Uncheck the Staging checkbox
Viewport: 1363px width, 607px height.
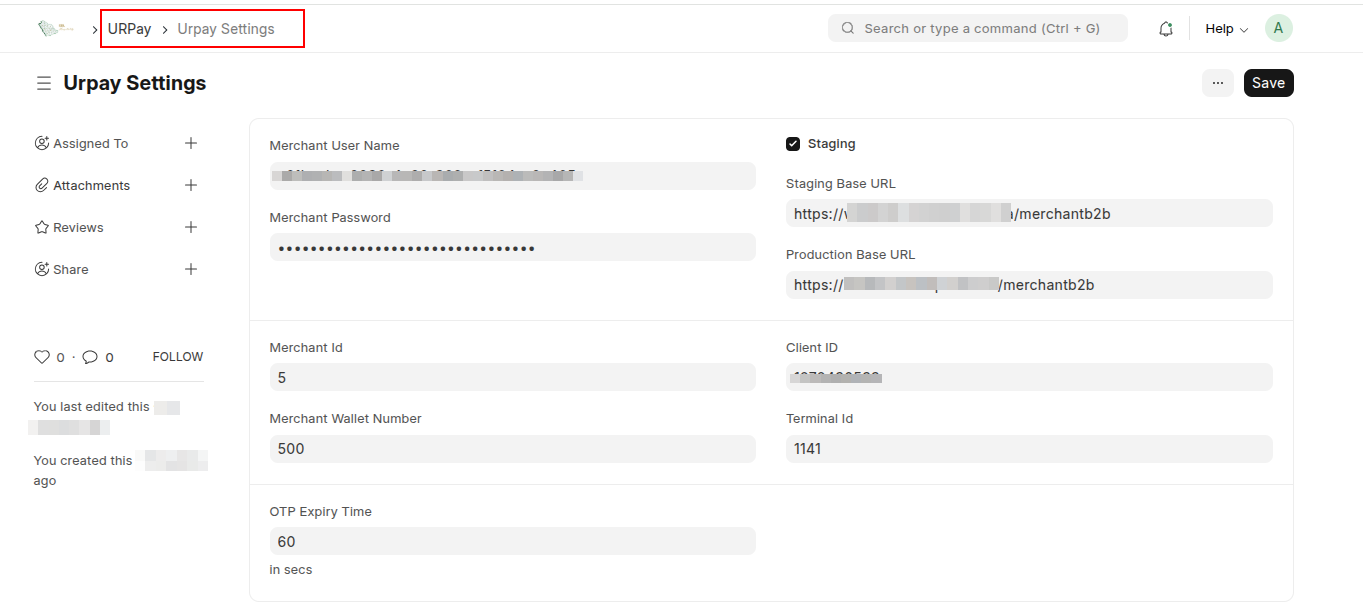point(793,144)
